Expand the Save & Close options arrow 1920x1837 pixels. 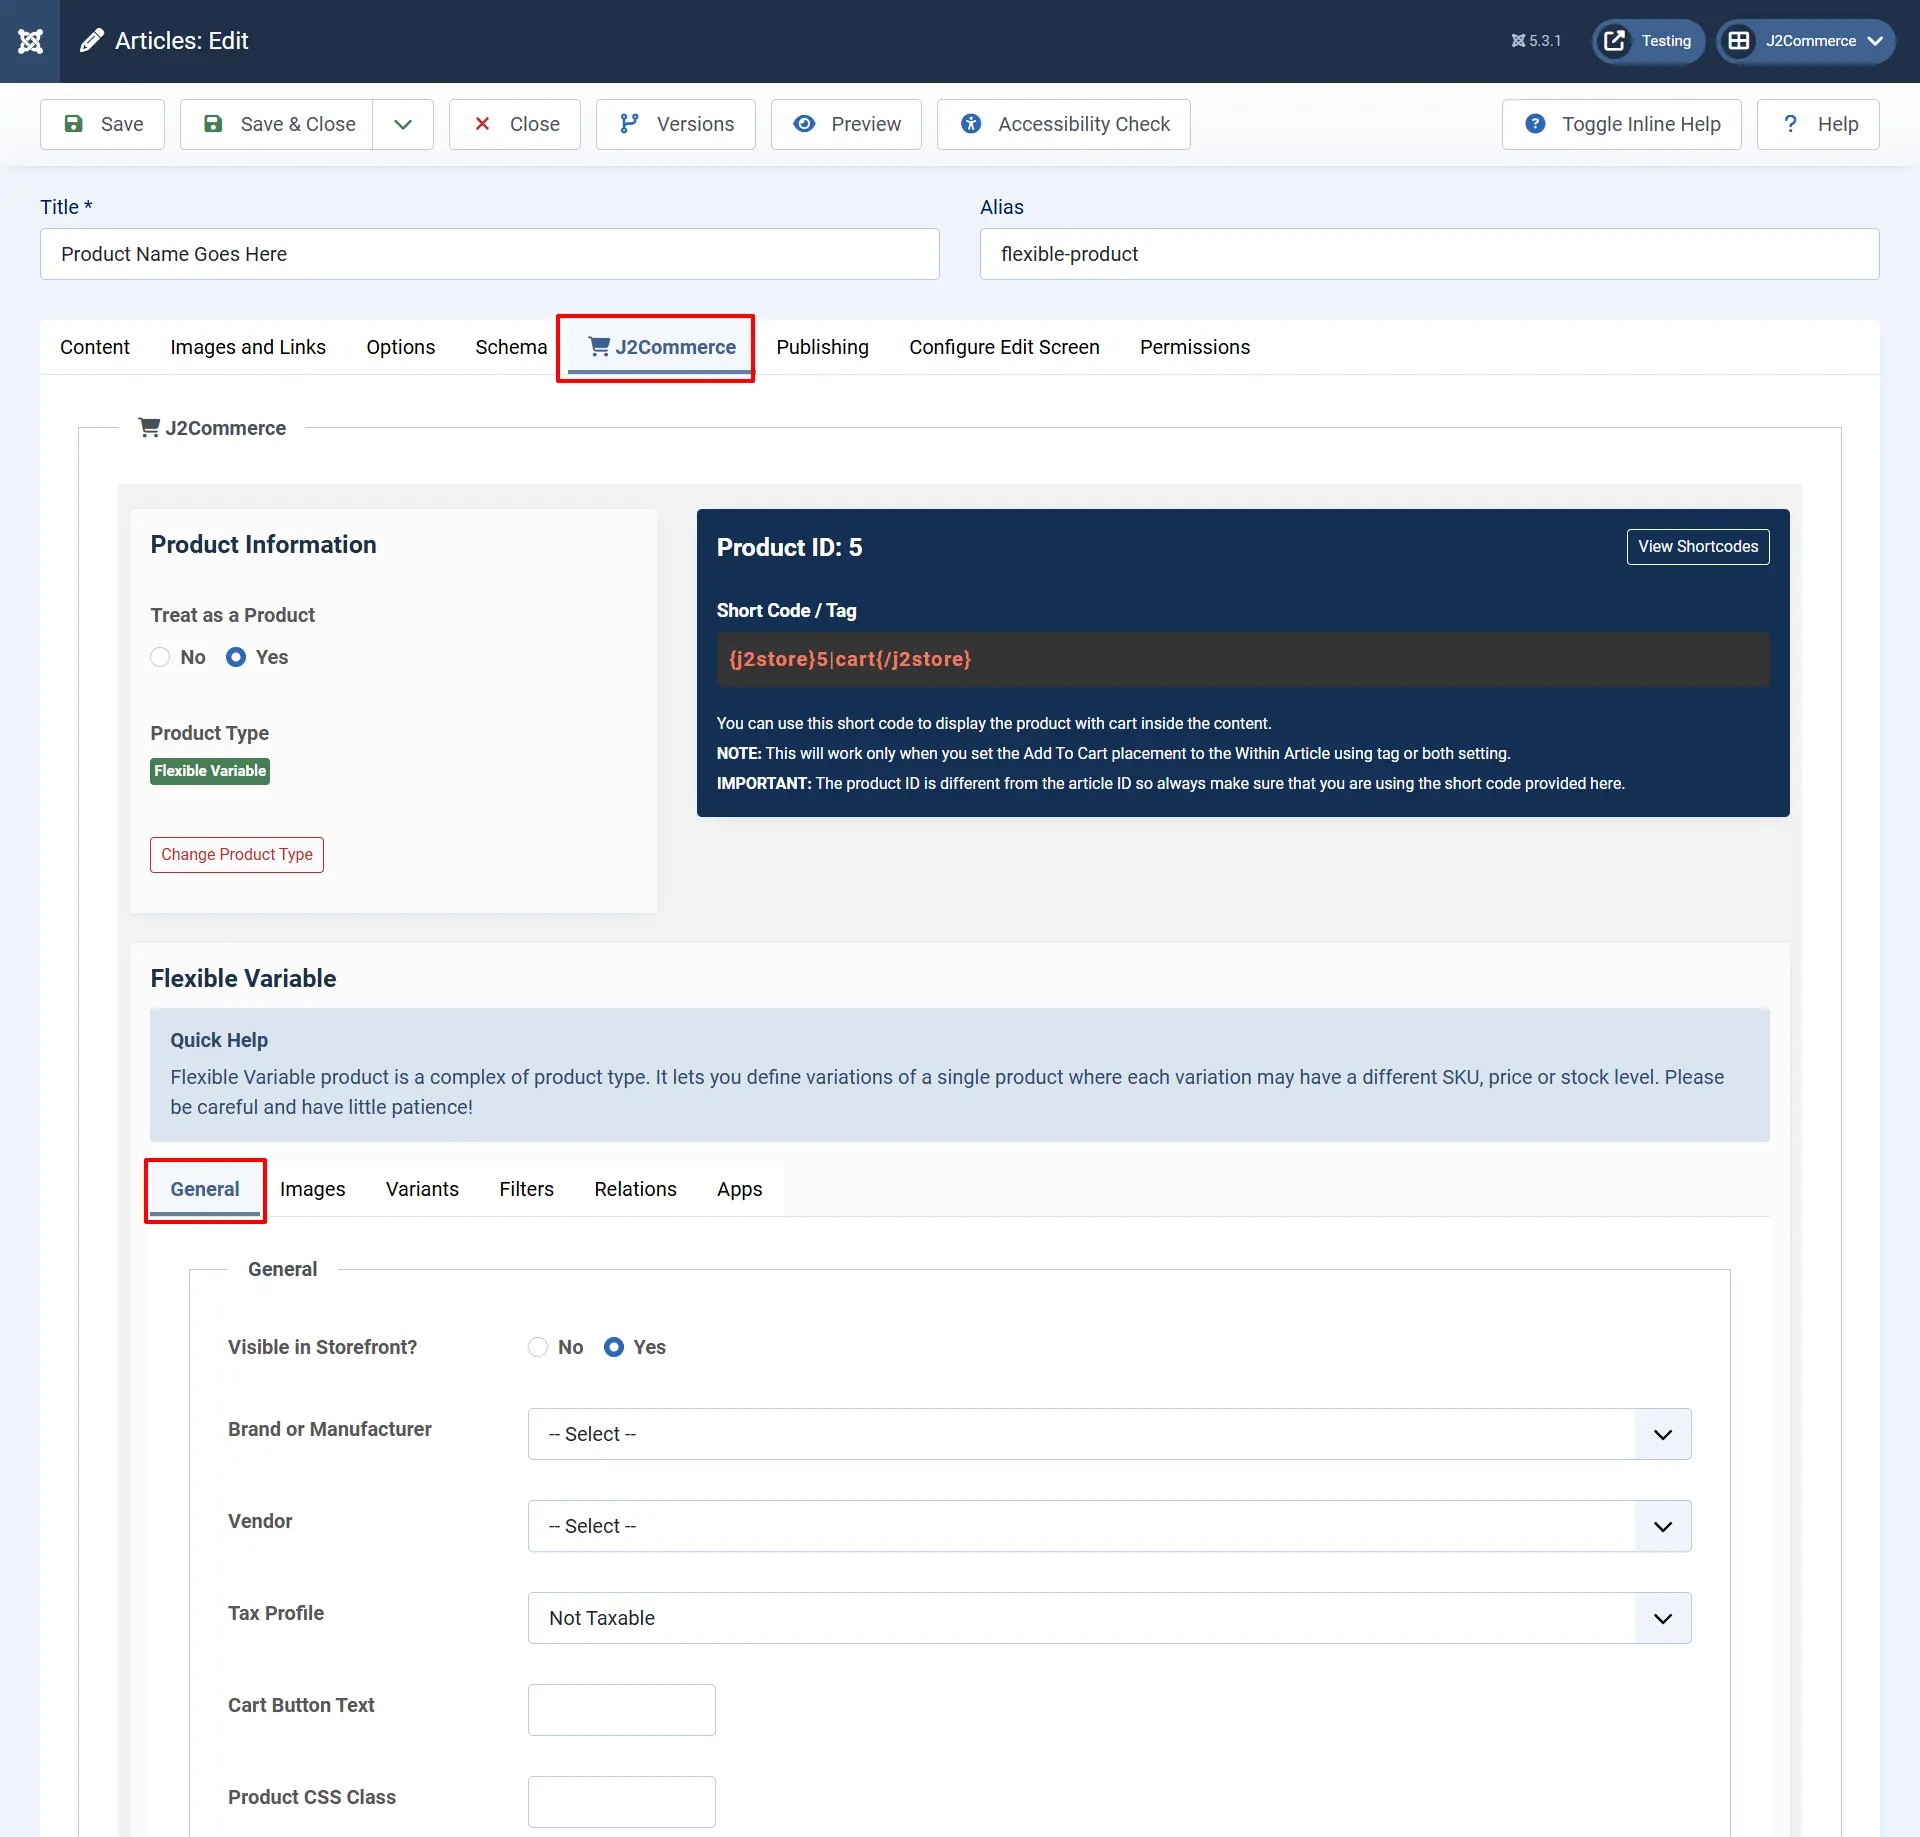[403, 124]
